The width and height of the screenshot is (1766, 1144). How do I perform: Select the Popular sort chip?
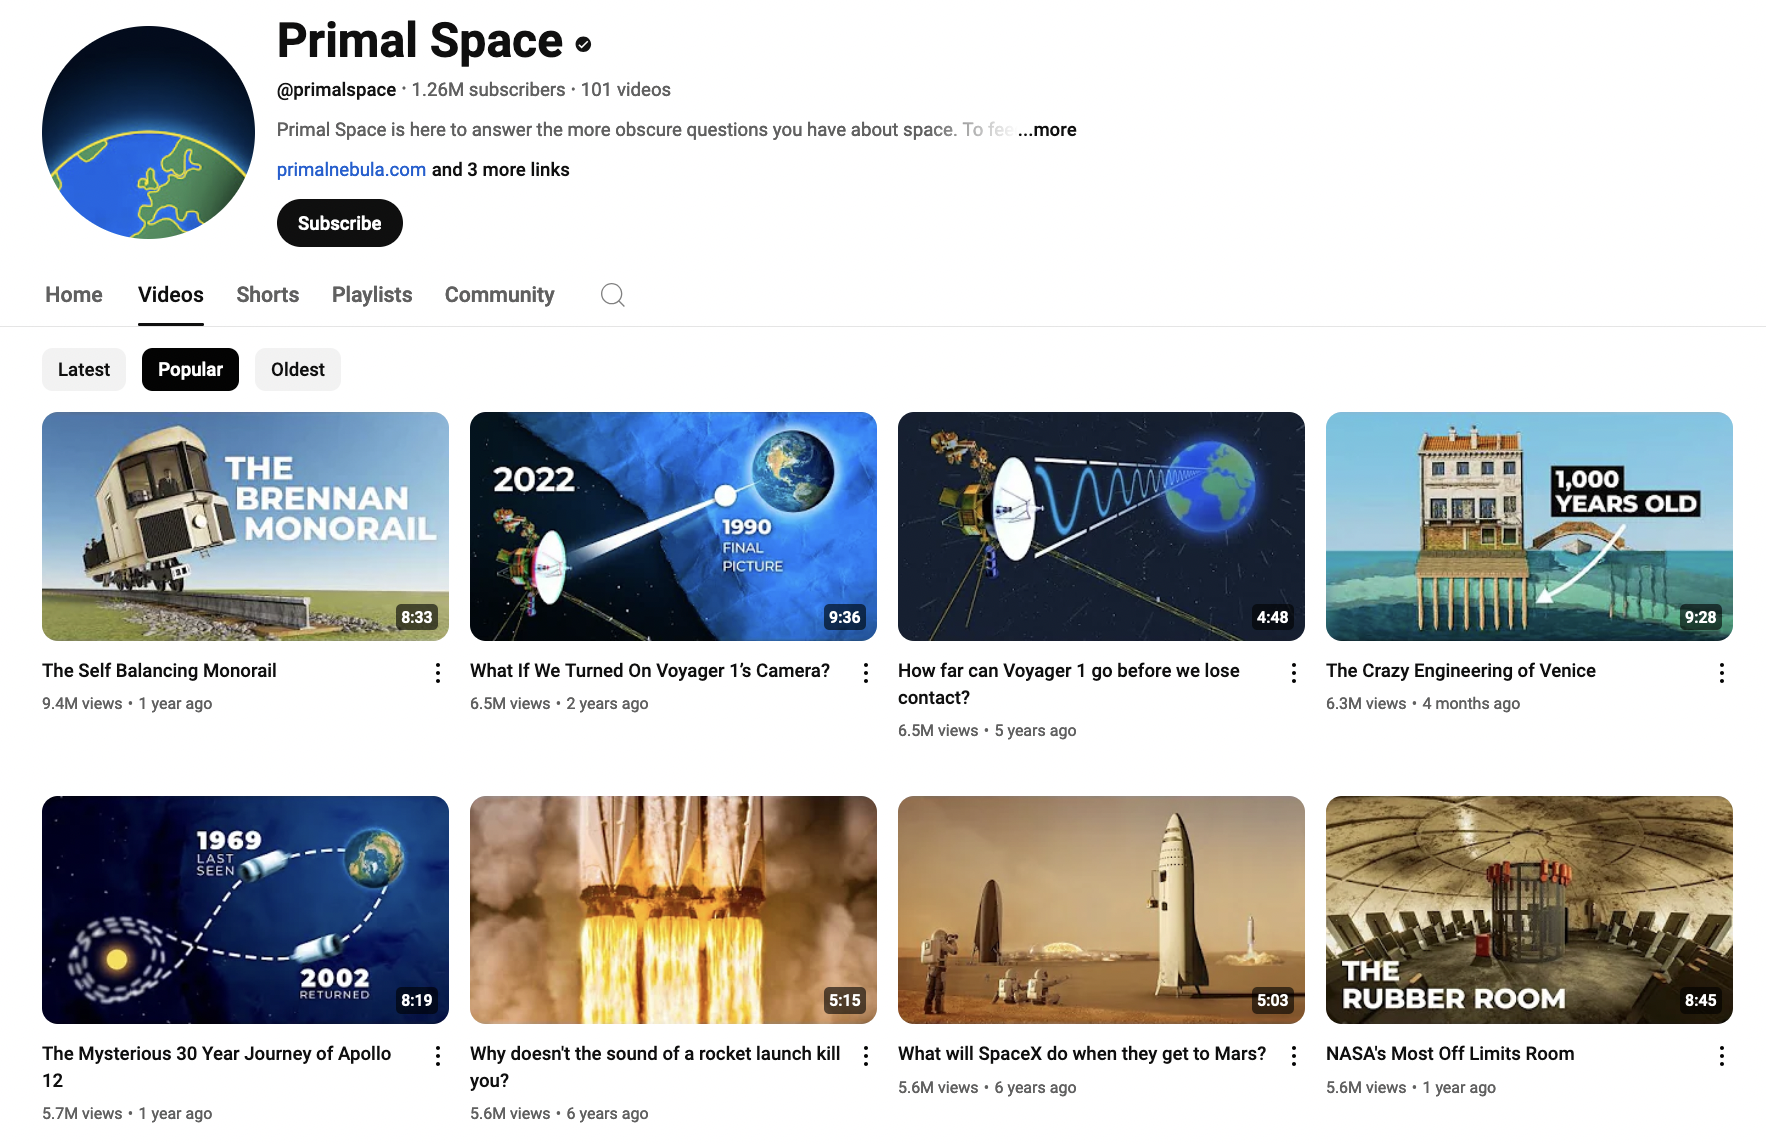tap(190, 370)
